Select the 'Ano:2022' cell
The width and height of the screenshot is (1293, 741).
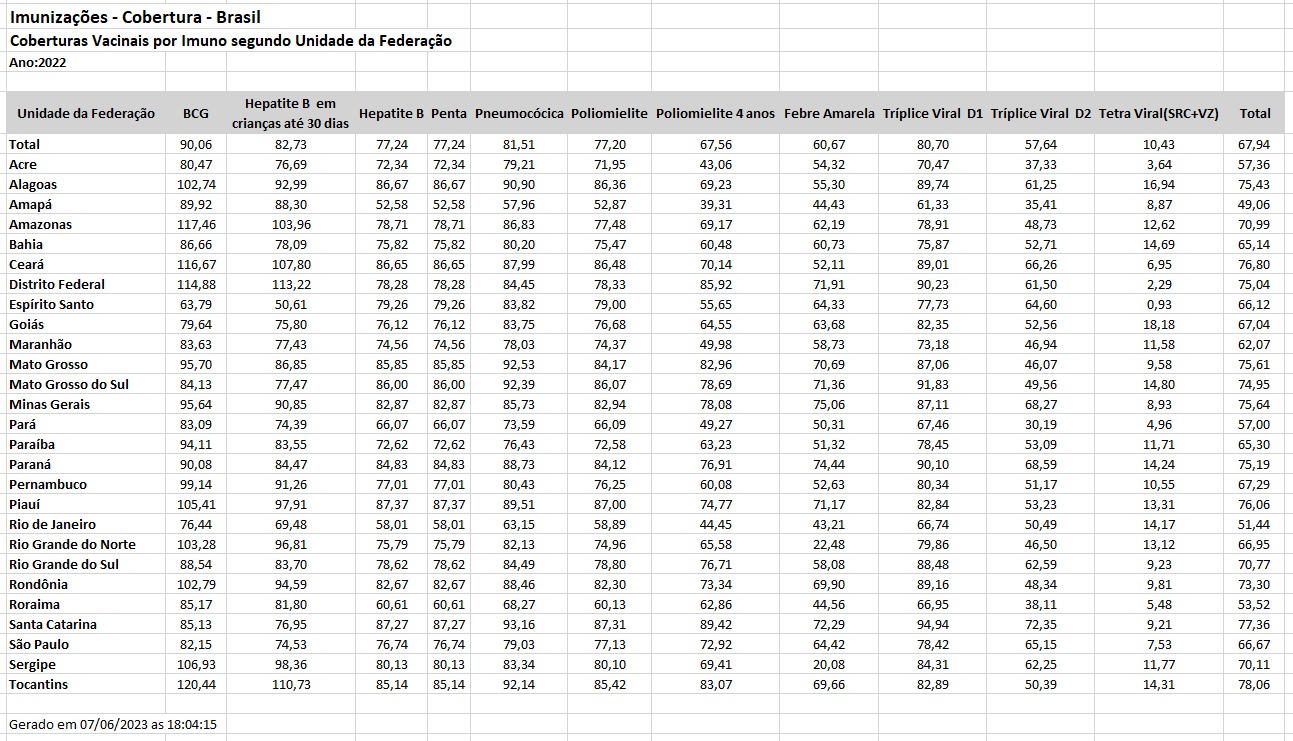pos(38,62)
